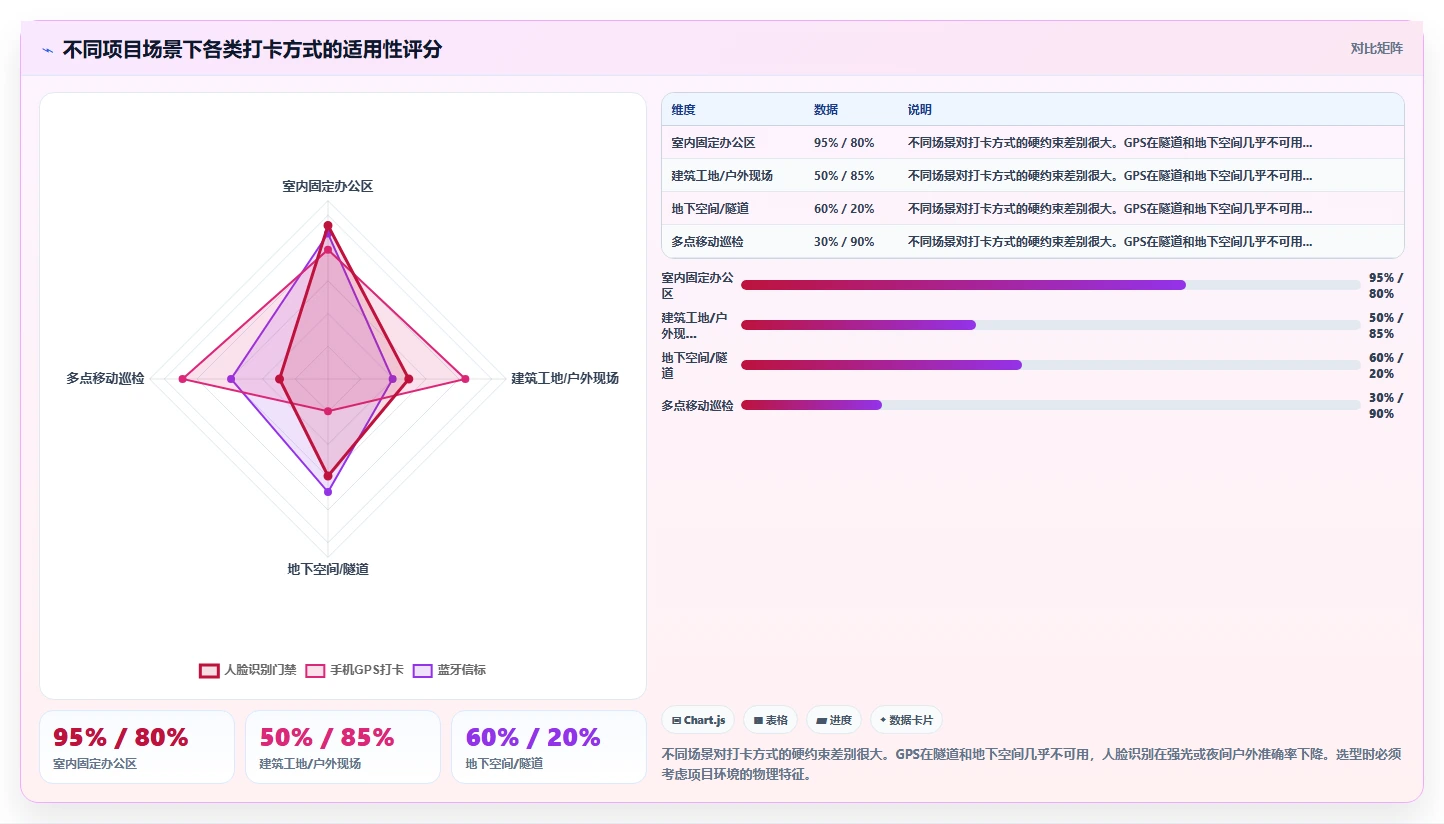Click the 95% / 80% value beside 室内固定办公区 bar

pos(1386,285)
